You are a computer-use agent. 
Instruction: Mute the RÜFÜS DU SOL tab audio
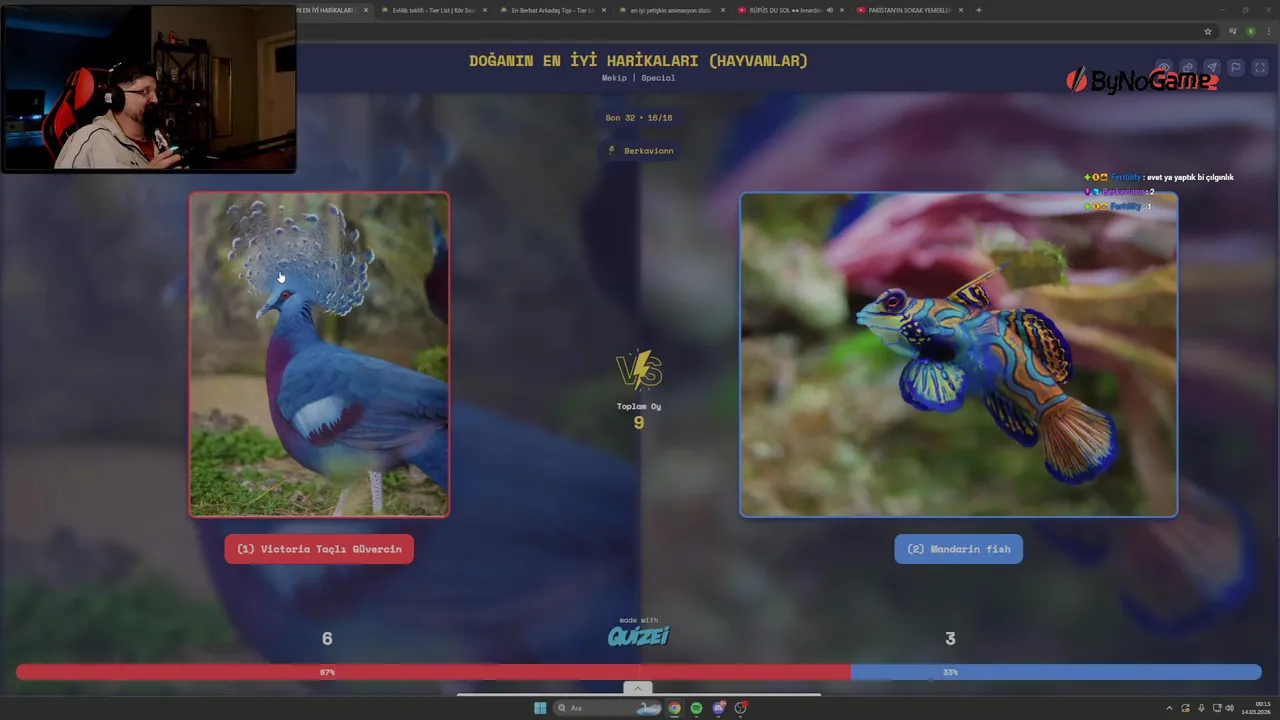point(830,10)
